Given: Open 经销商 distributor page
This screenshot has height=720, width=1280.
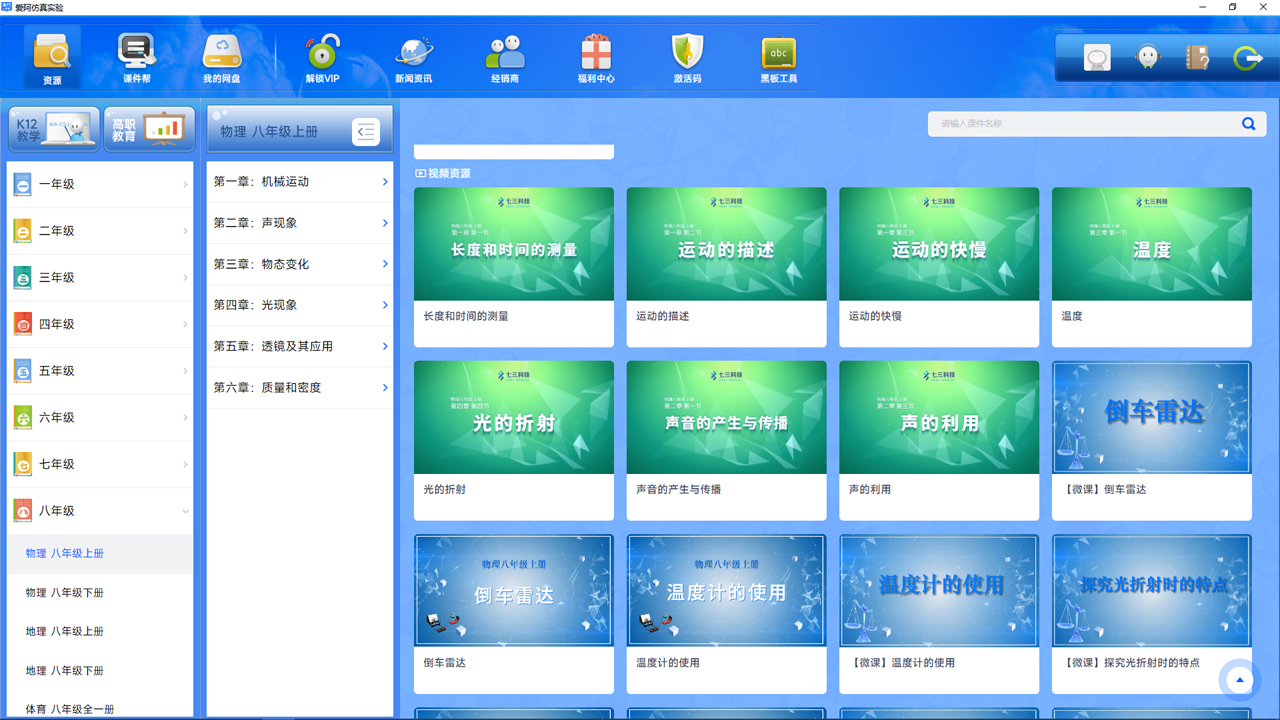Looking at the screenshot, I should pyautogui.click(x=505, y=55).
